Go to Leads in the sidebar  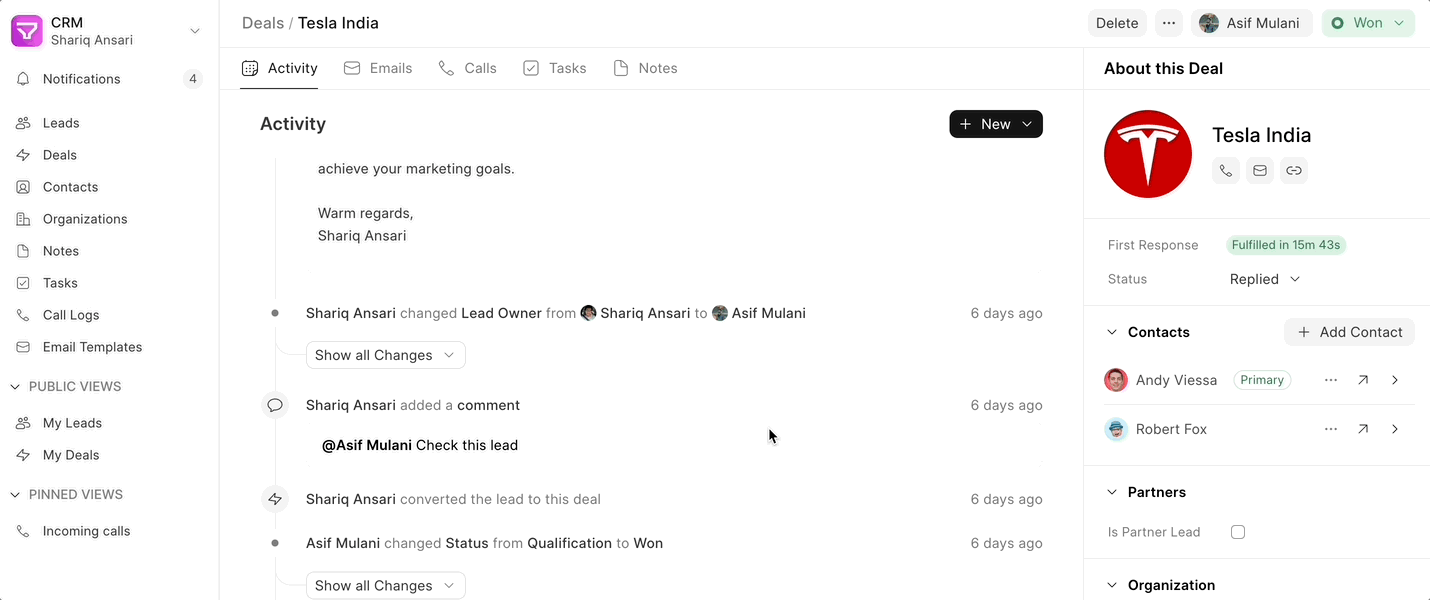pos(109,123)
